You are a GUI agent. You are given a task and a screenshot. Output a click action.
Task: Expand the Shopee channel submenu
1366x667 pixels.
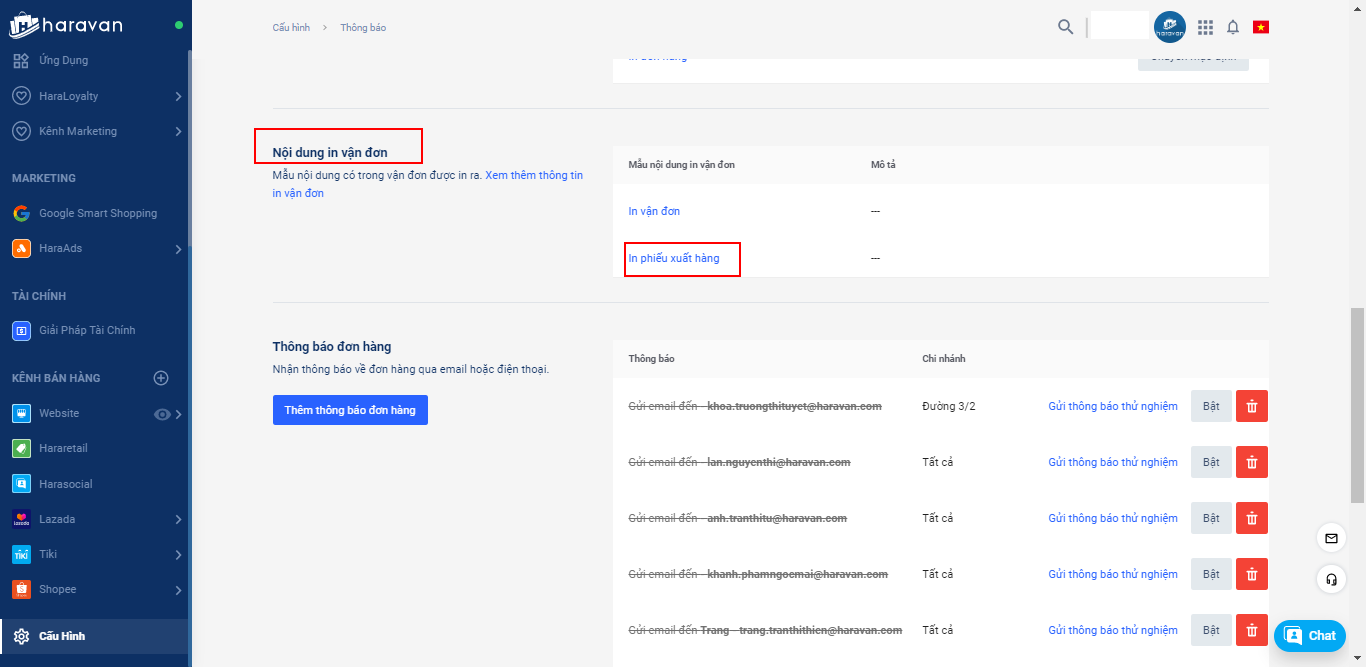click(178, 590)
